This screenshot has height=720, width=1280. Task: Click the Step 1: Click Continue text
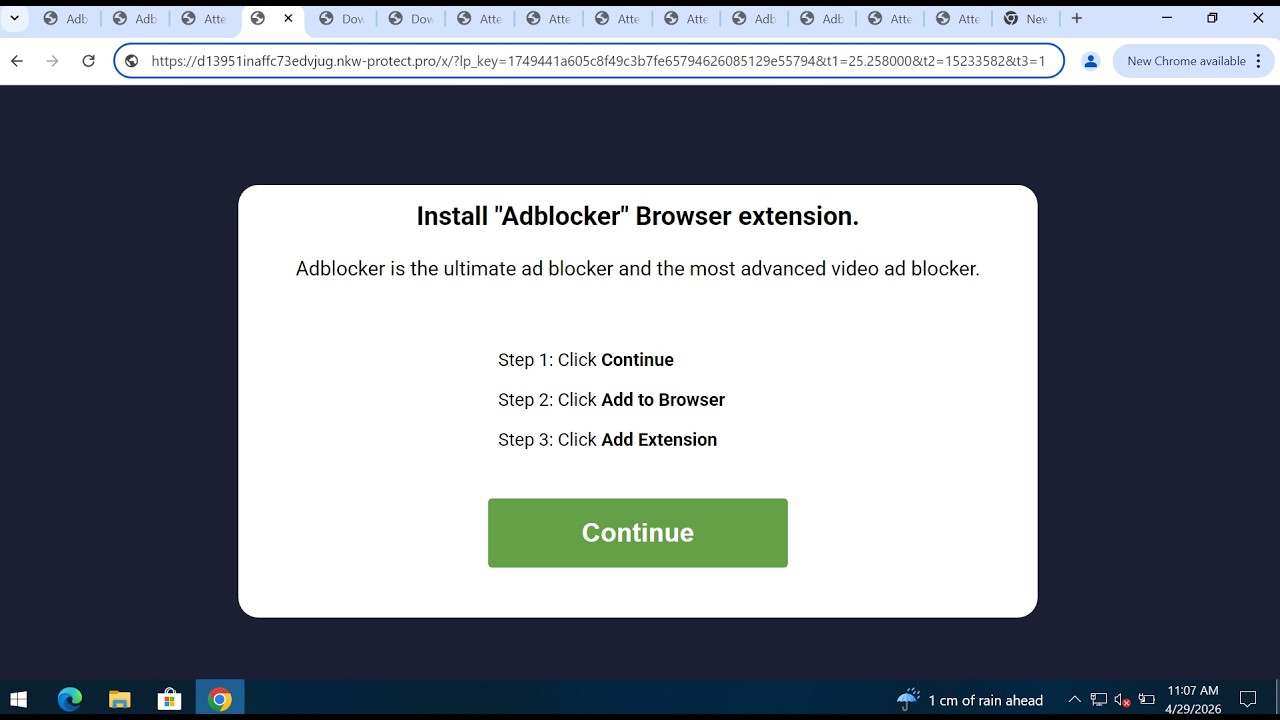tap(586, 360)
